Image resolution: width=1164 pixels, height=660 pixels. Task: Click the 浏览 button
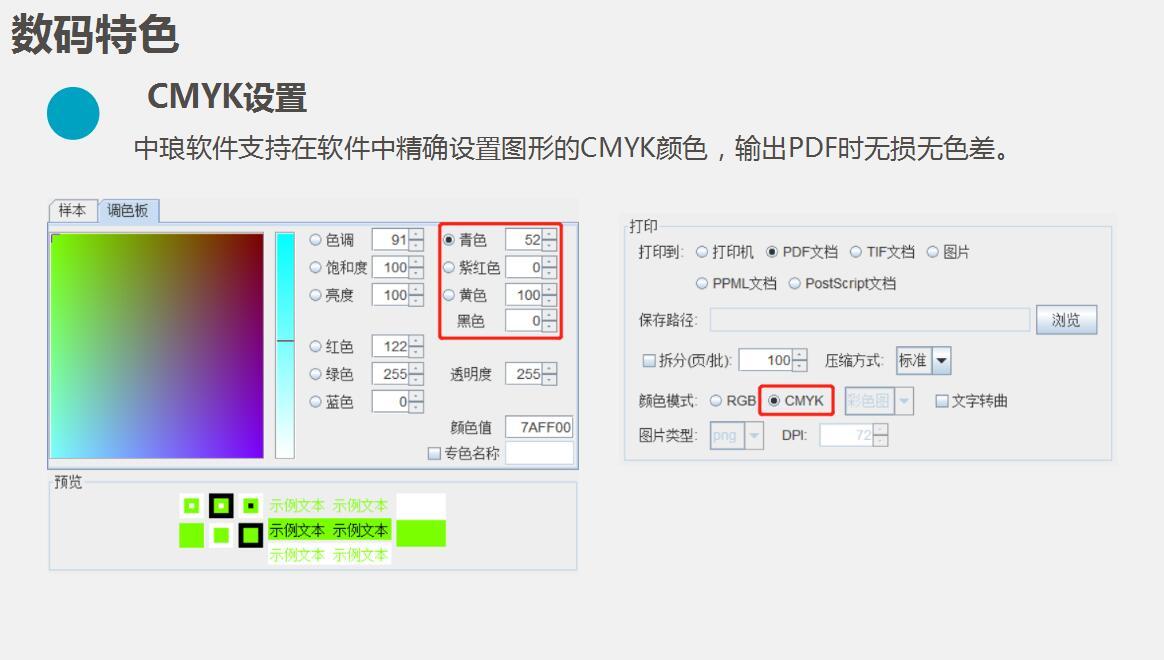coord(1066,320)
